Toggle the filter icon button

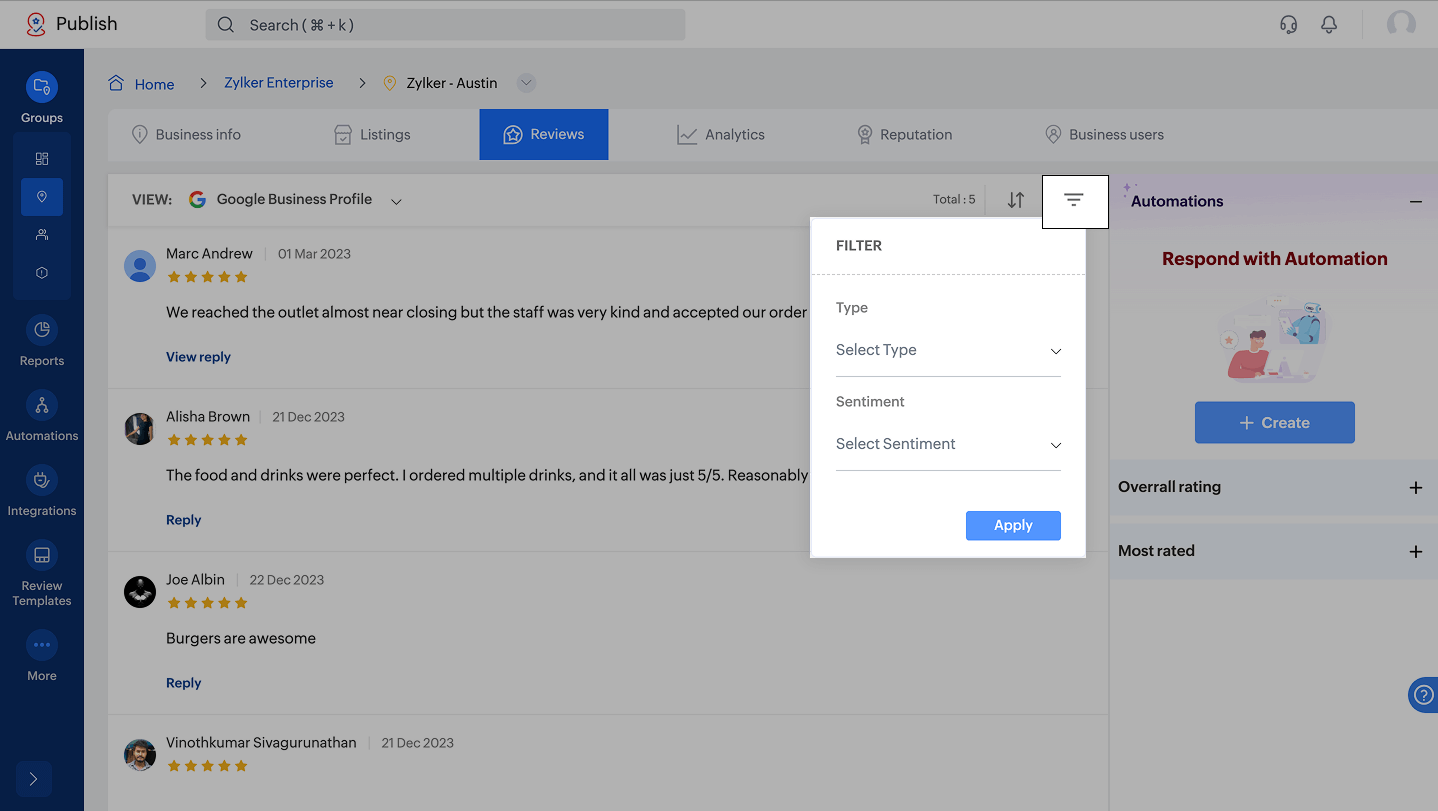coord(1075,201)
